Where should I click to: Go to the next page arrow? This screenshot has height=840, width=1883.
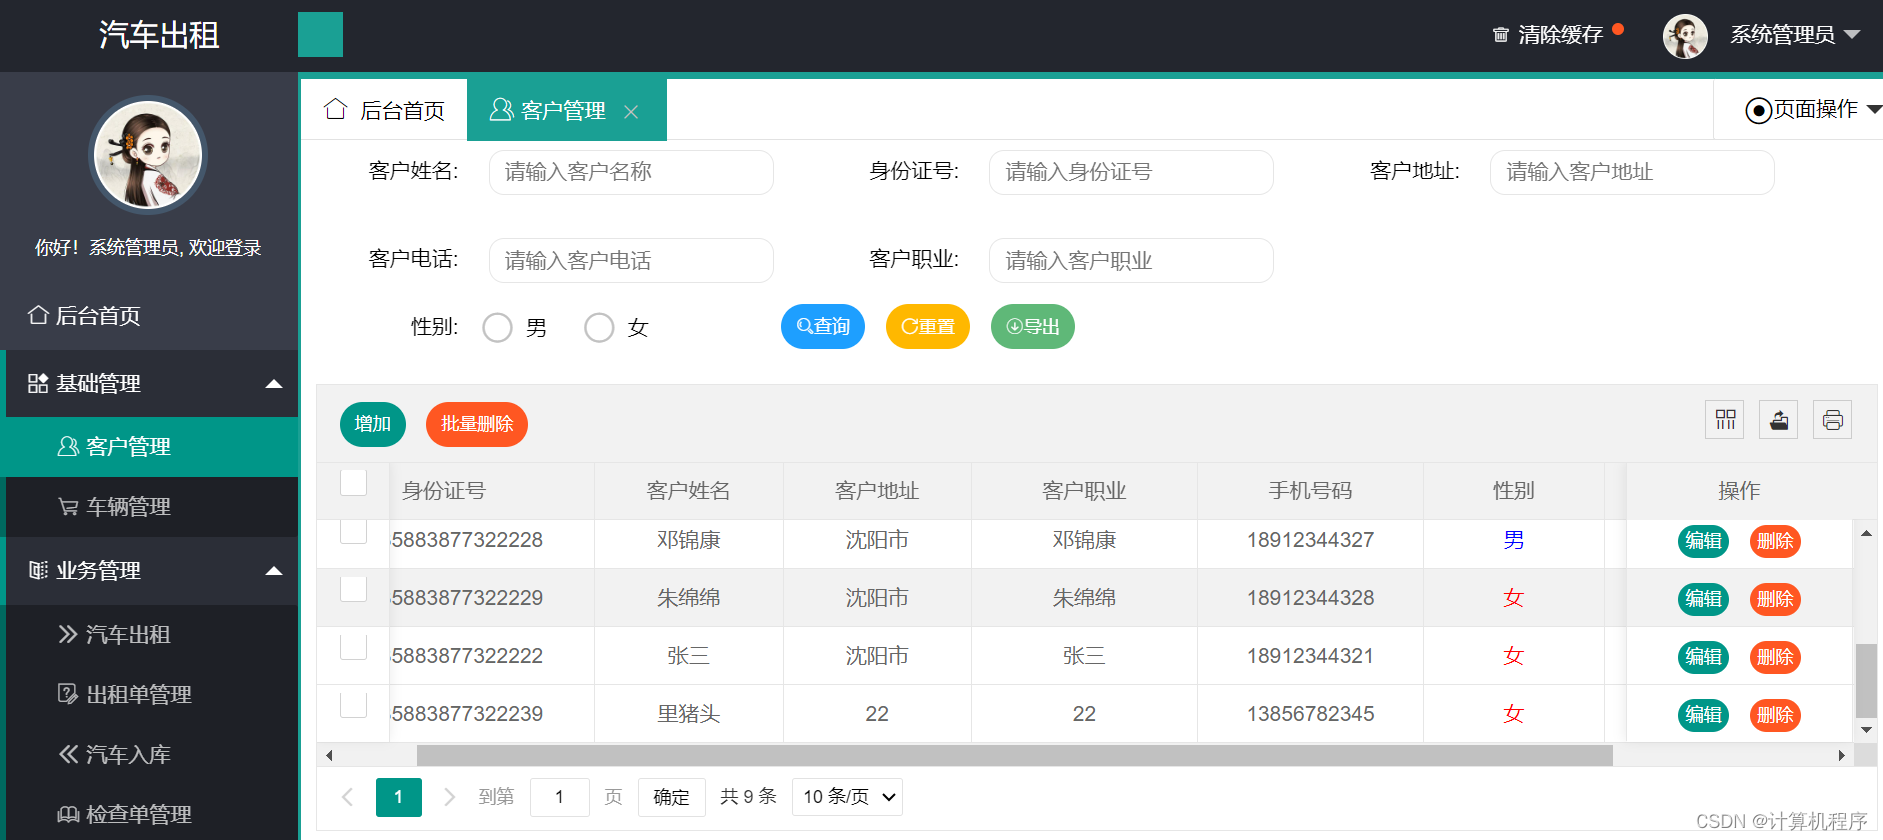[449, 797]
